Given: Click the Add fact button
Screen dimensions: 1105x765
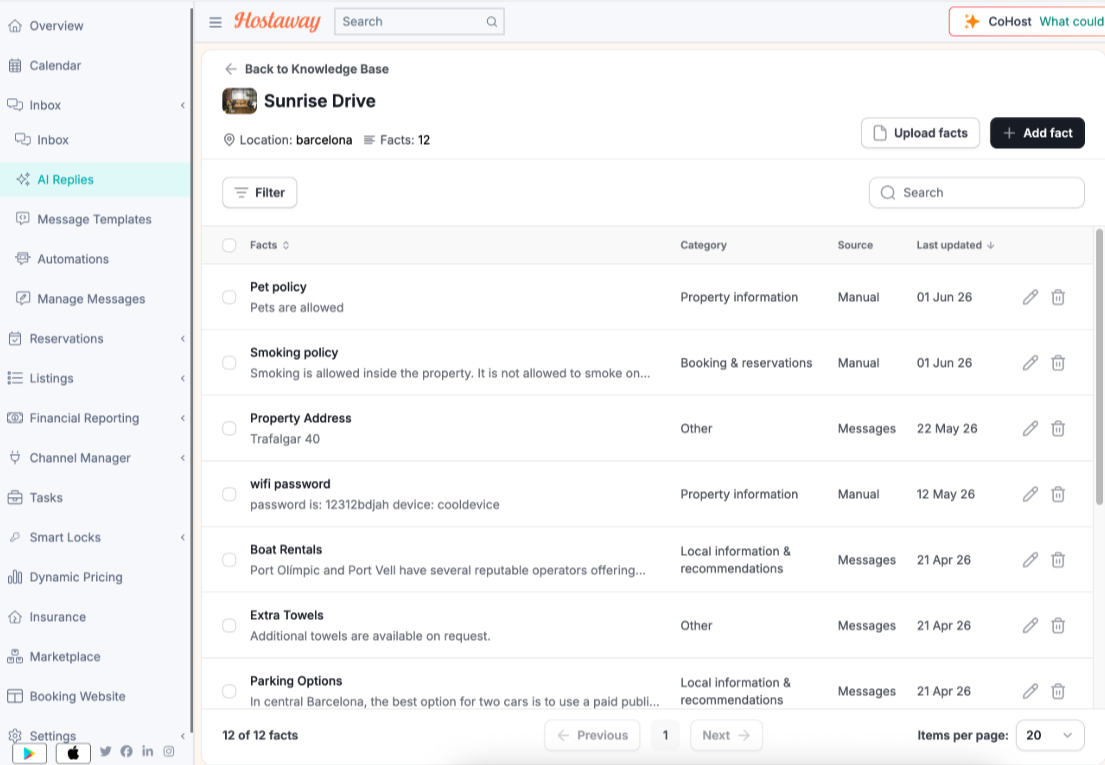Looking at the screenshot, I should (x=1037, y=133).
